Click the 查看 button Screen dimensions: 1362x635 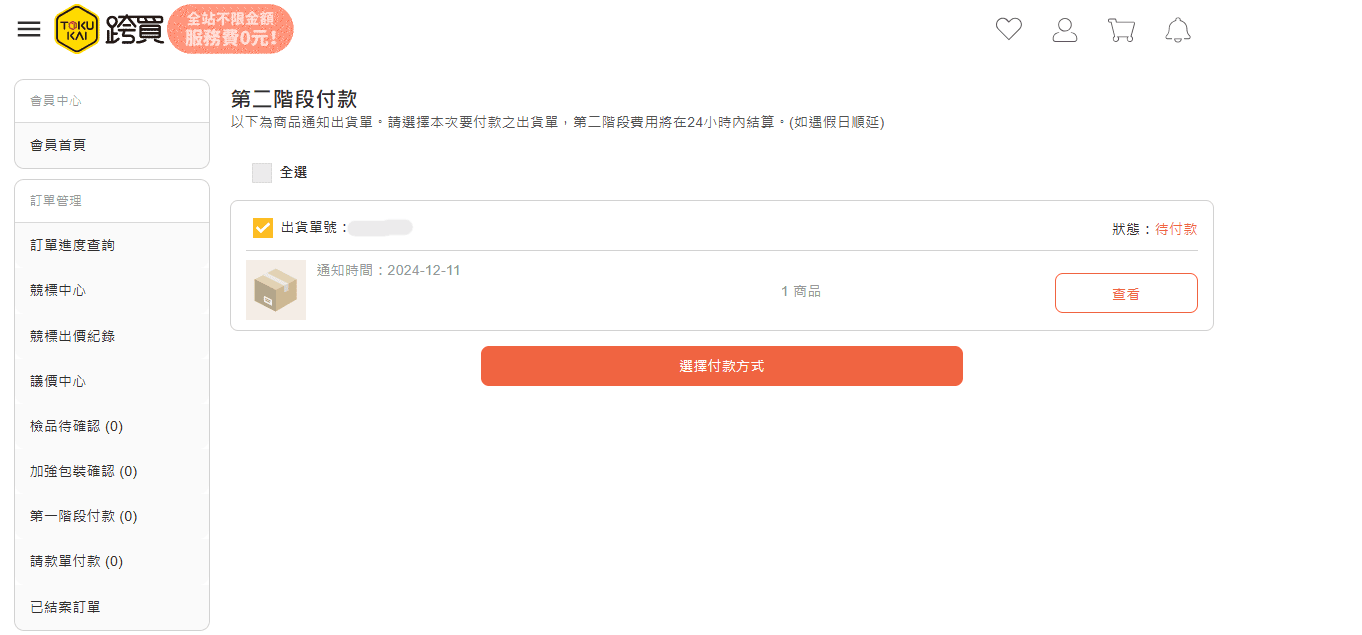point(1126,293)
